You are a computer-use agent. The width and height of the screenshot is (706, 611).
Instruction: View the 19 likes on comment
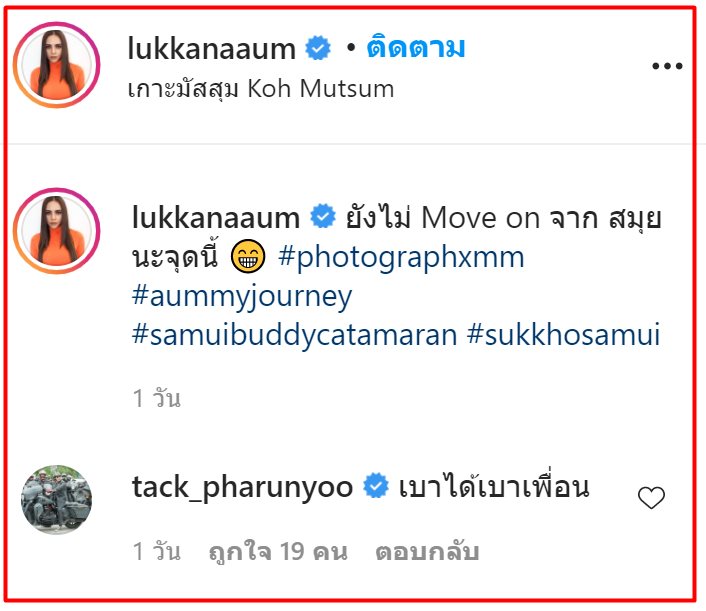click(x=278, y=552)
